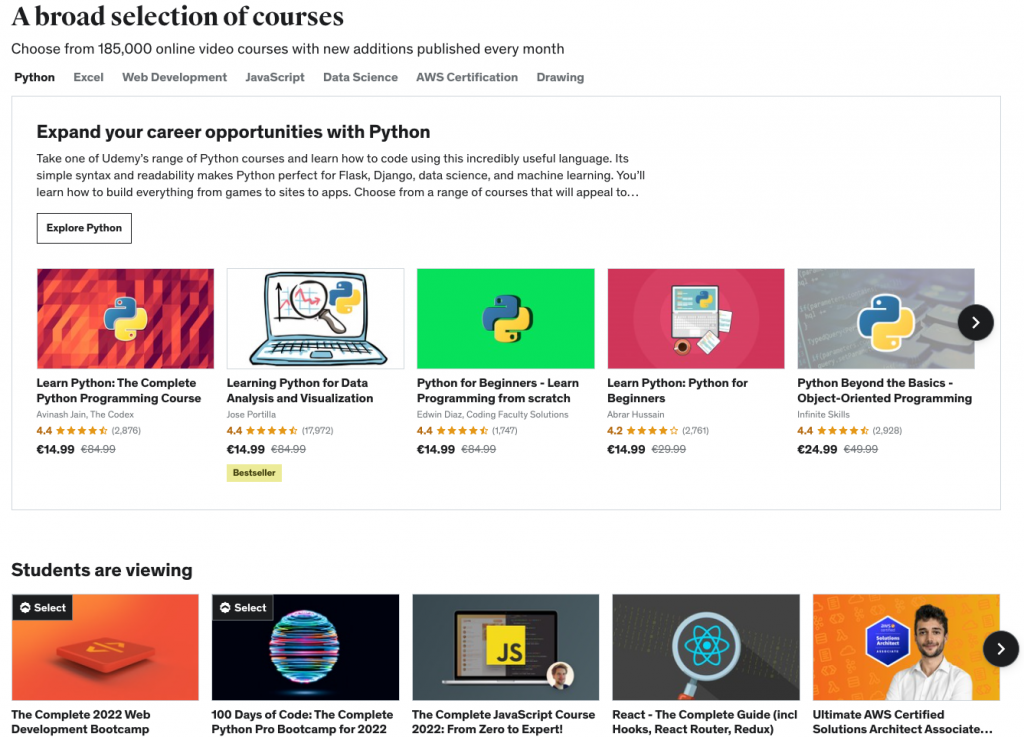Screen dimensions: 1024x737
Task: Click the Students are viewing carousel next arrow
Action: (1000, 649)
